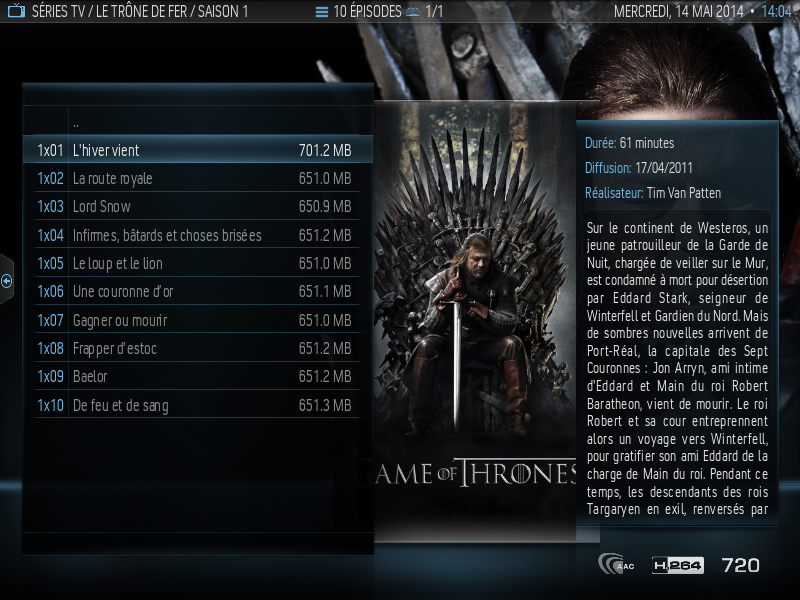This screenshot has width=800, height=600.
Task: Select episode 1x02 La route royale
Action: pyautogui.click(x=198, y=178)
